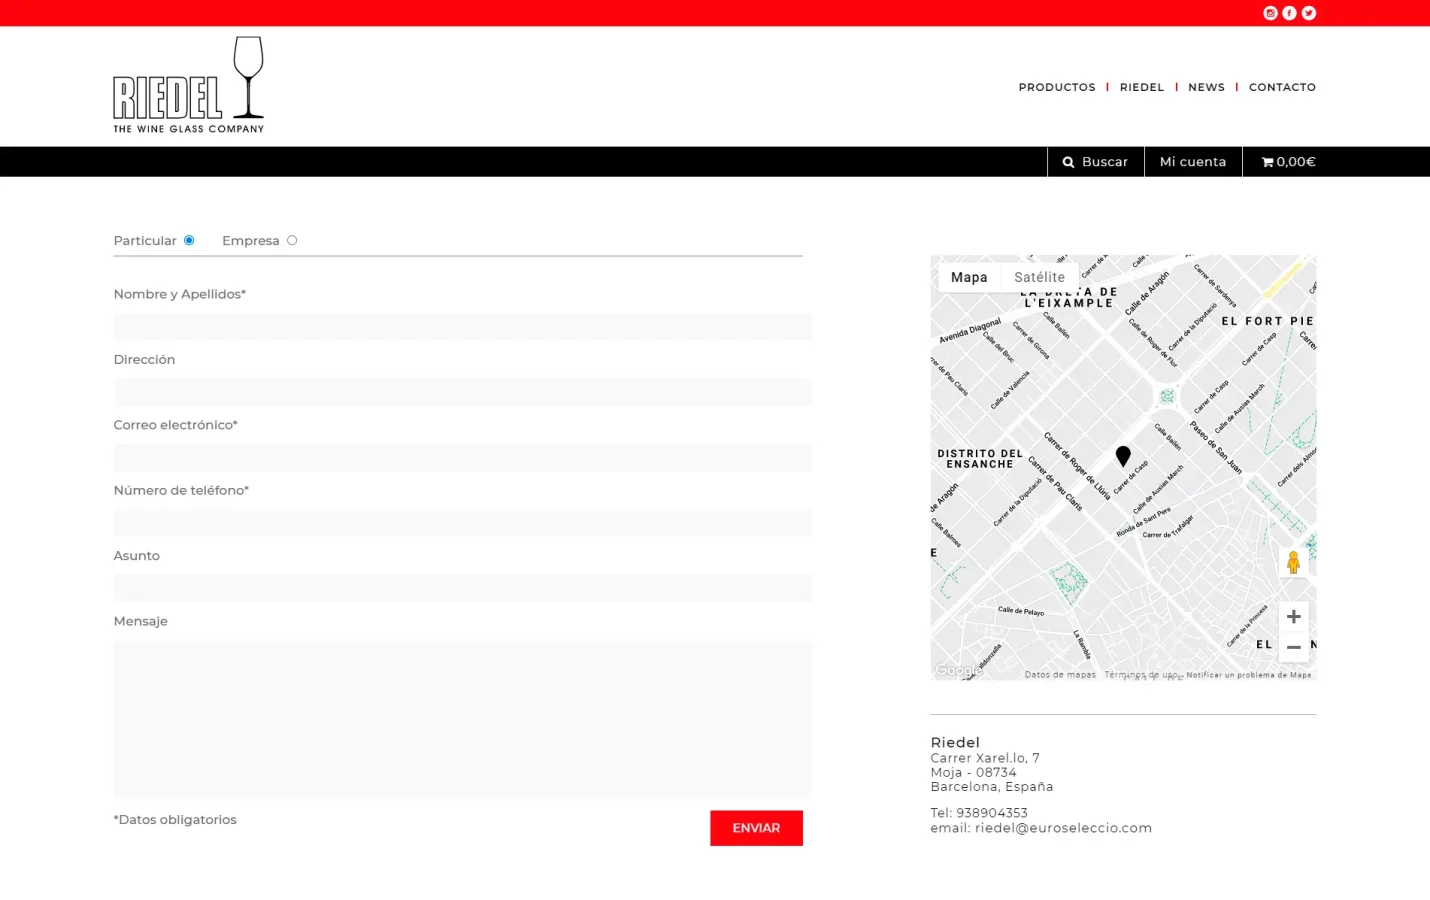Zoom in on the map

click(1293, 617)
